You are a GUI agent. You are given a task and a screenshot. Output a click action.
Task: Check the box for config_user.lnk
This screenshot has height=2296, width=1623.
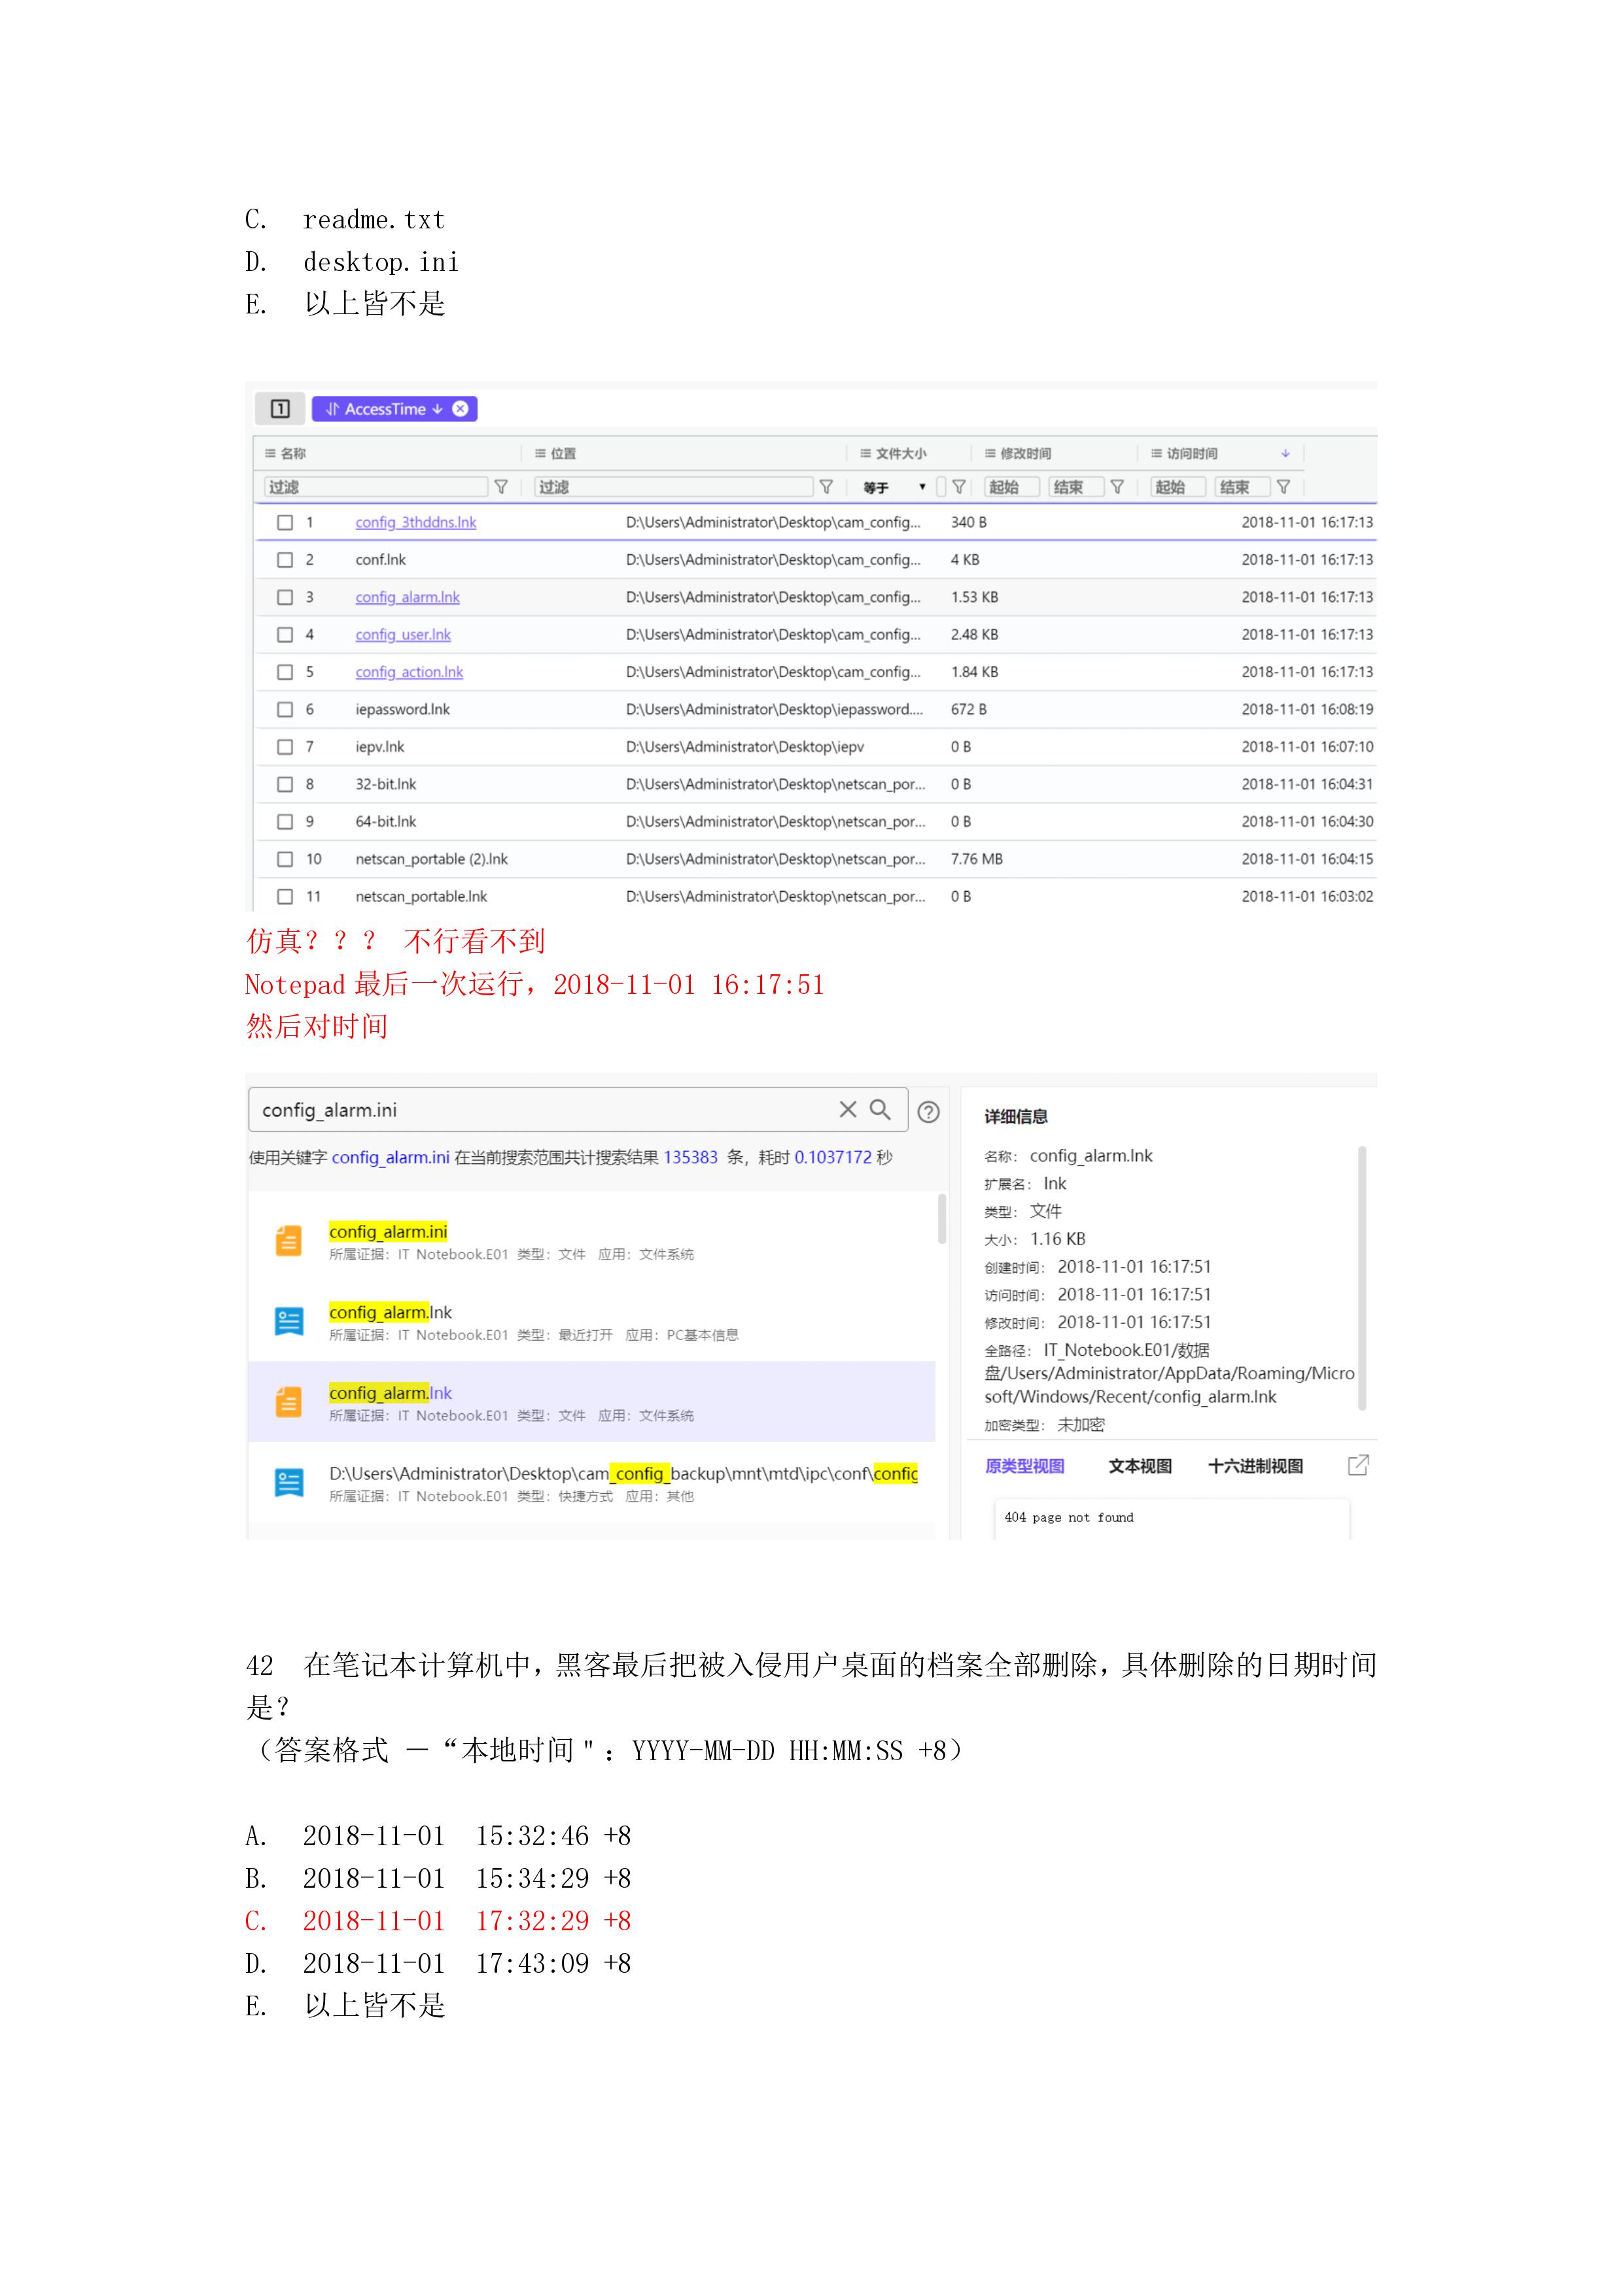coord(285,635)
